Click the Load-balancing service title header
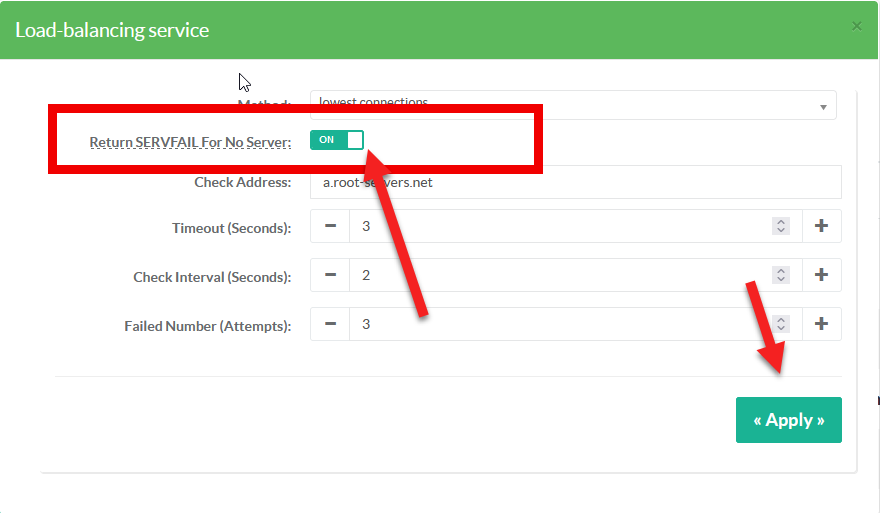 pos(112,30)
